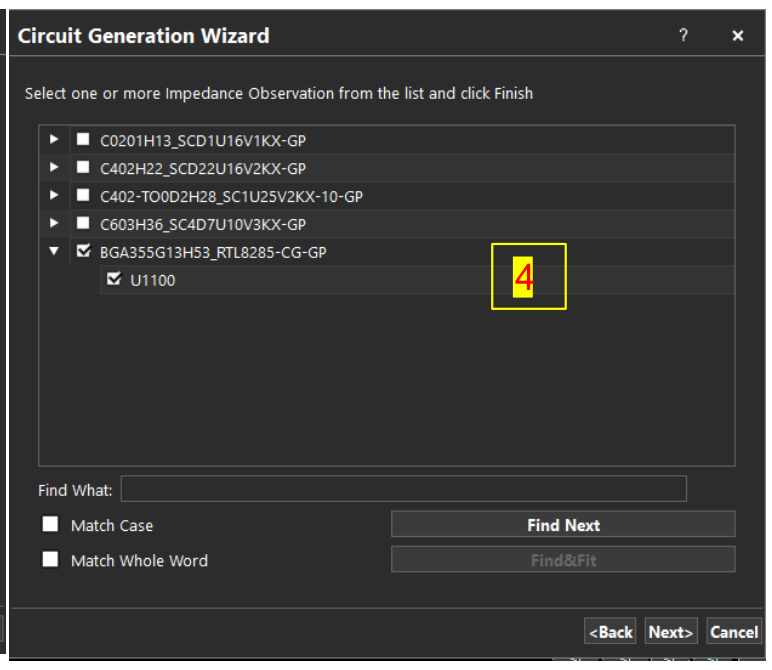The height and width of the screenshot is (670, 772).
Task: Select the C603H36_SC4D7U10V3KX-GP label
Action: pyautogui.click(x=203, y=225)
